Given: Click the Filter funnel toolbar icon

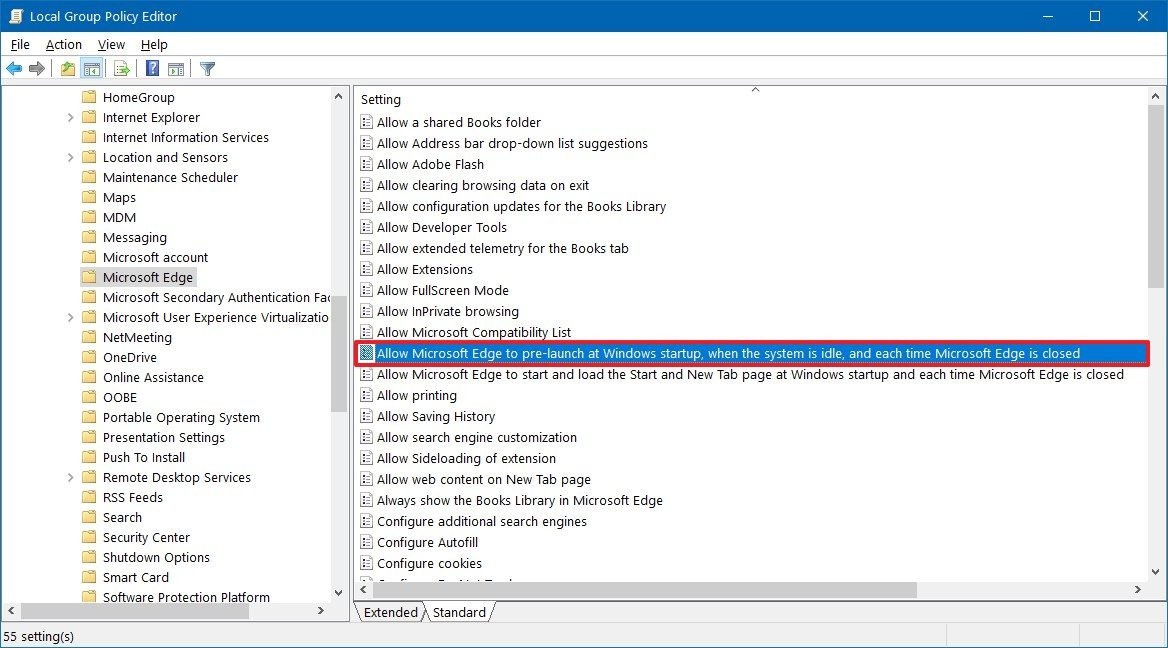Looking at the screenshot, I should 208,69.
